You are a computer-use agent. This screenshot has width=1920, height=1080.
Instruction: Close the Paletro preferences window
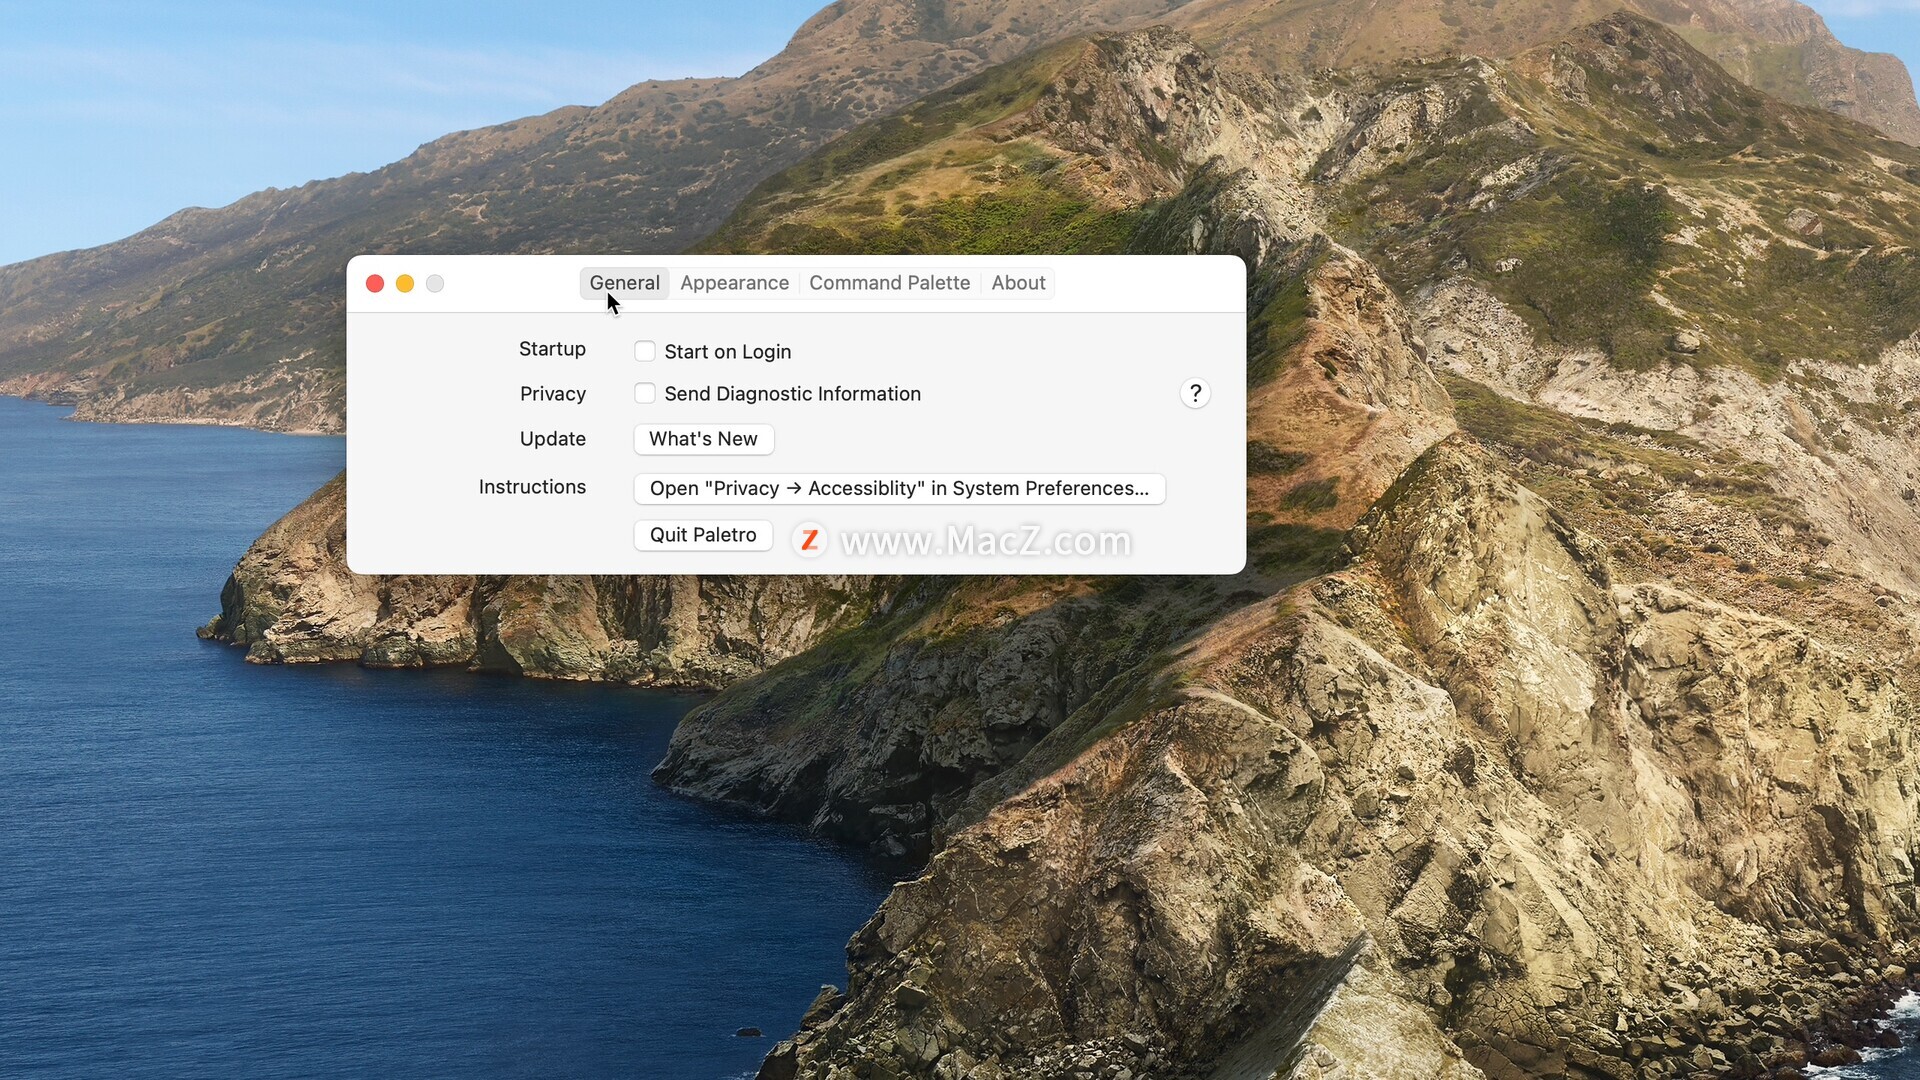click(x=375, y=284)
